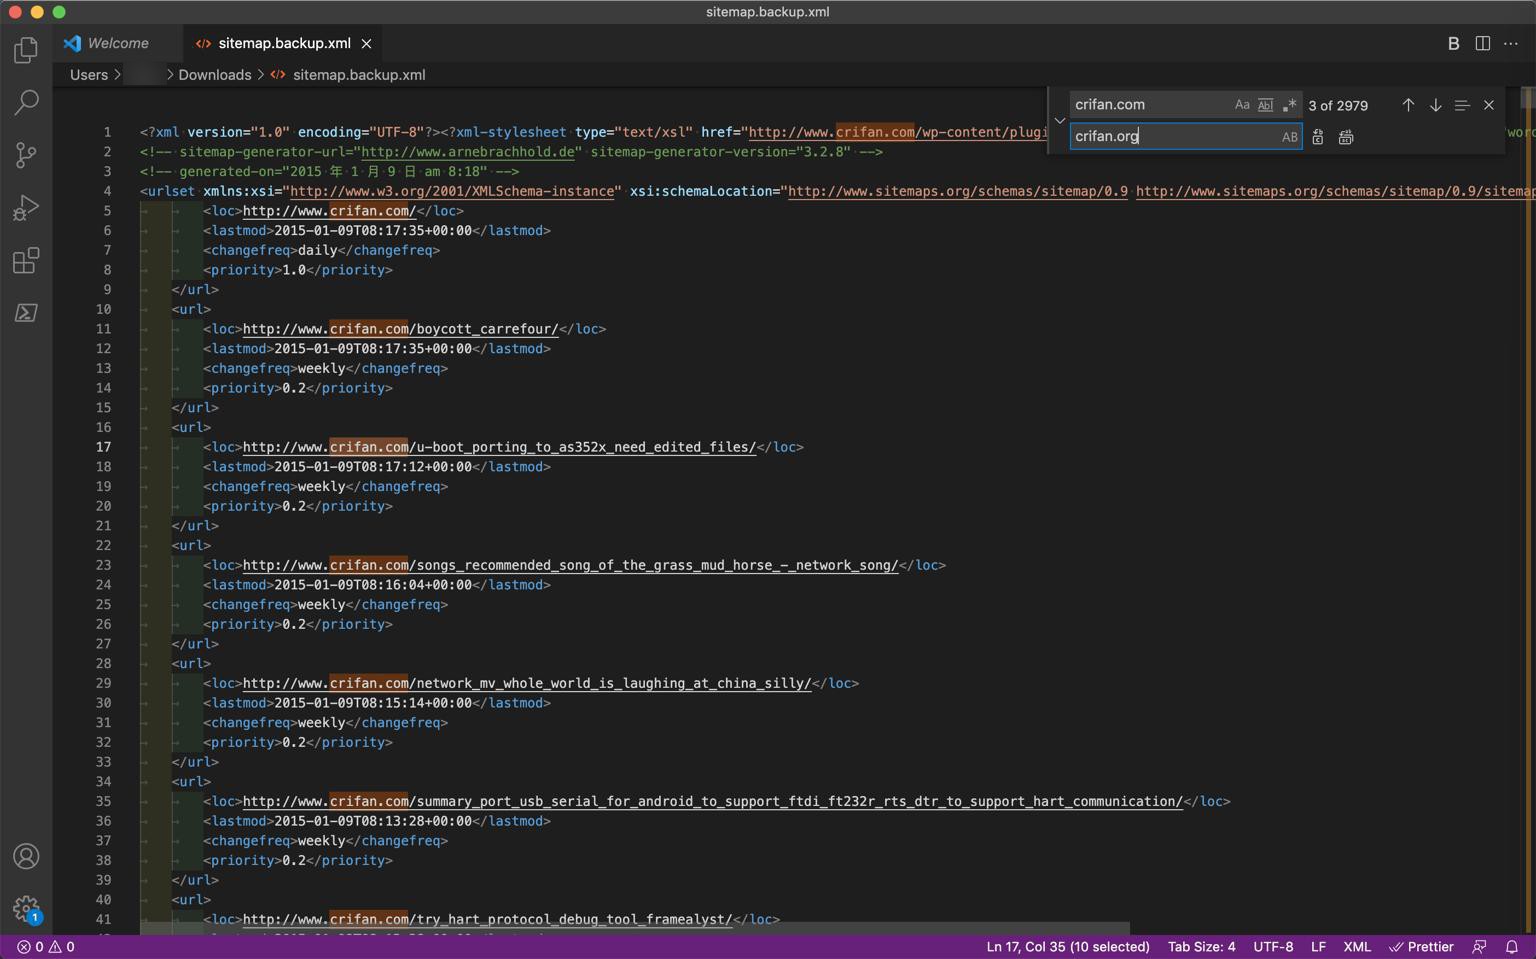Click the errors and warnings status indicator
This screenshot has height=959, width=1536.
45,947
